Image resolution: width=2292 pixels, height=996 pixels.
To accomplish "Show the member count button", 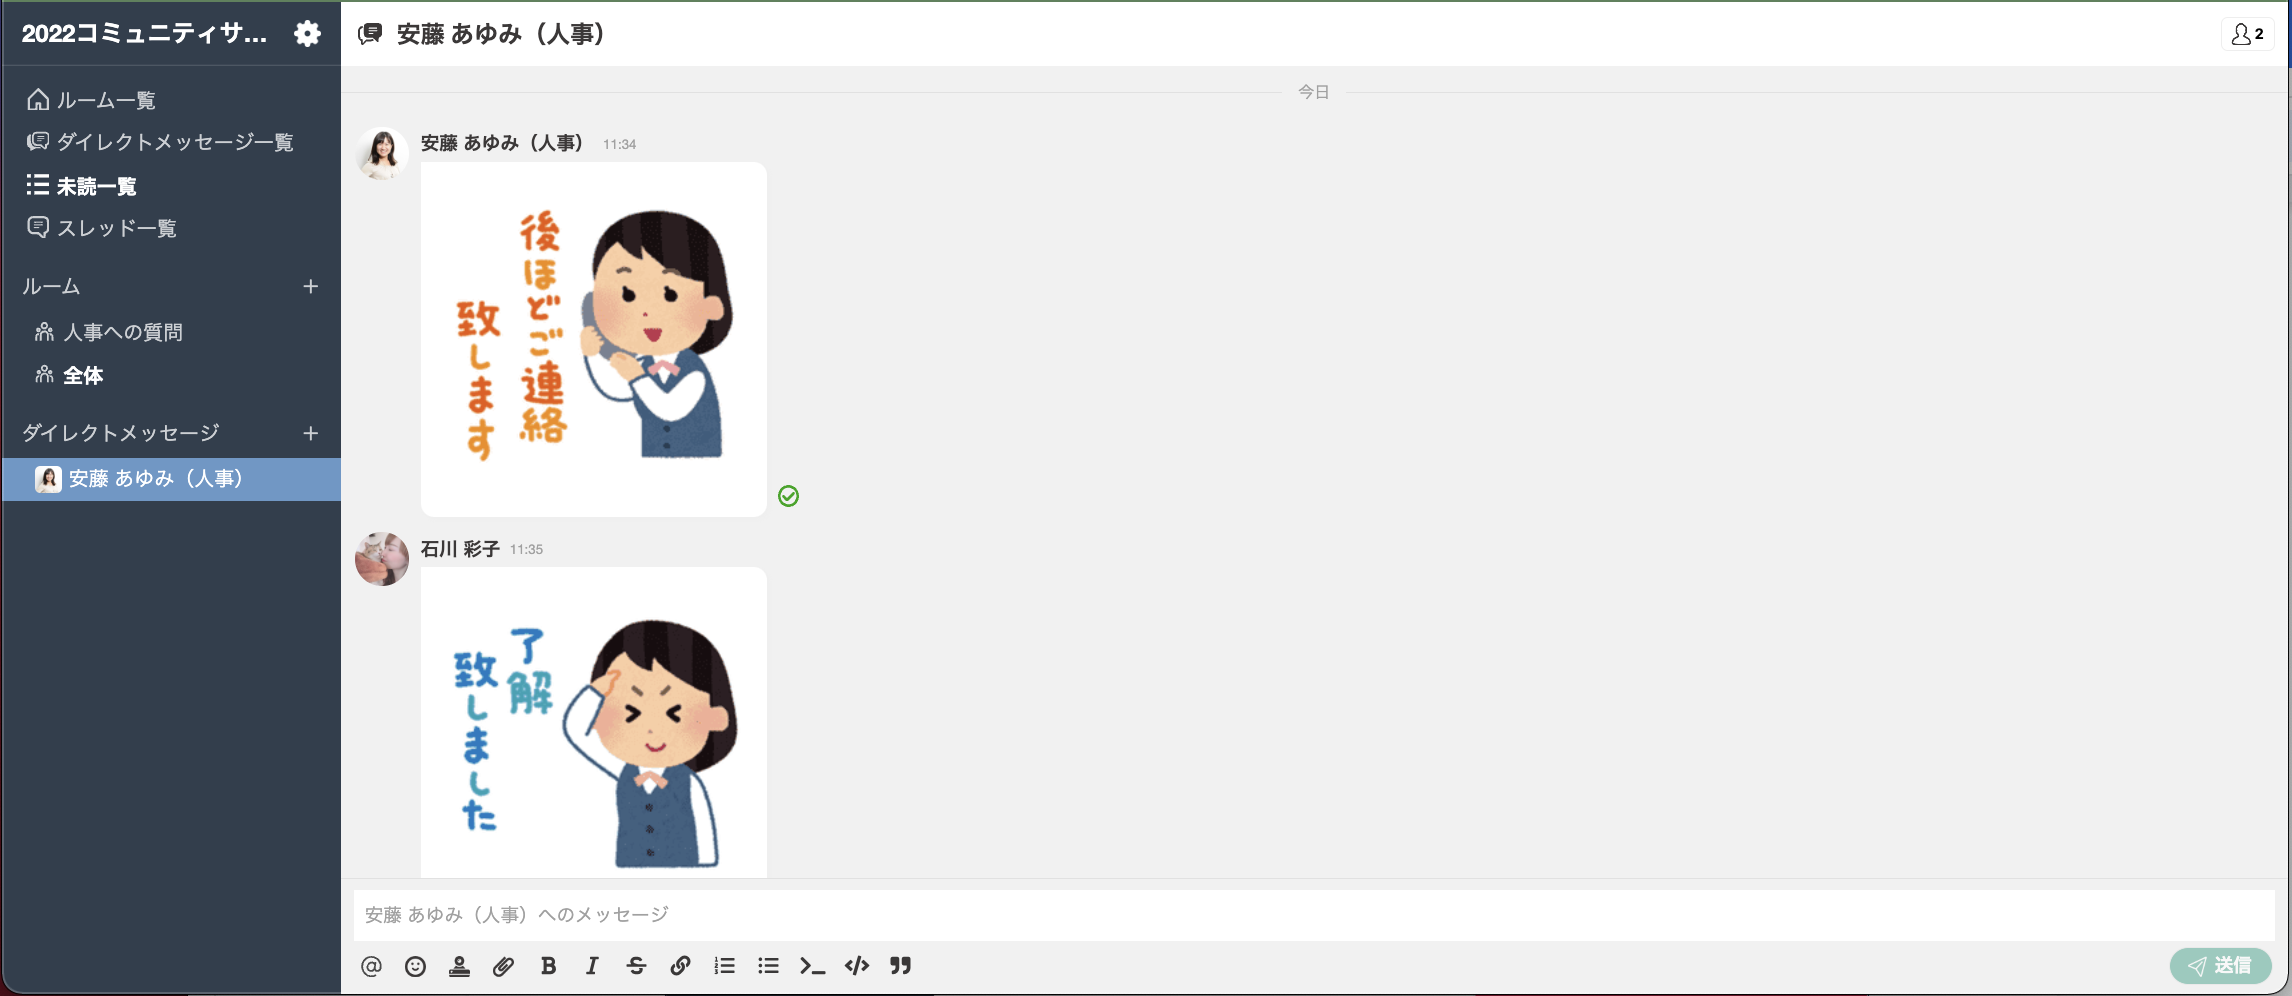I will 2247,34.
